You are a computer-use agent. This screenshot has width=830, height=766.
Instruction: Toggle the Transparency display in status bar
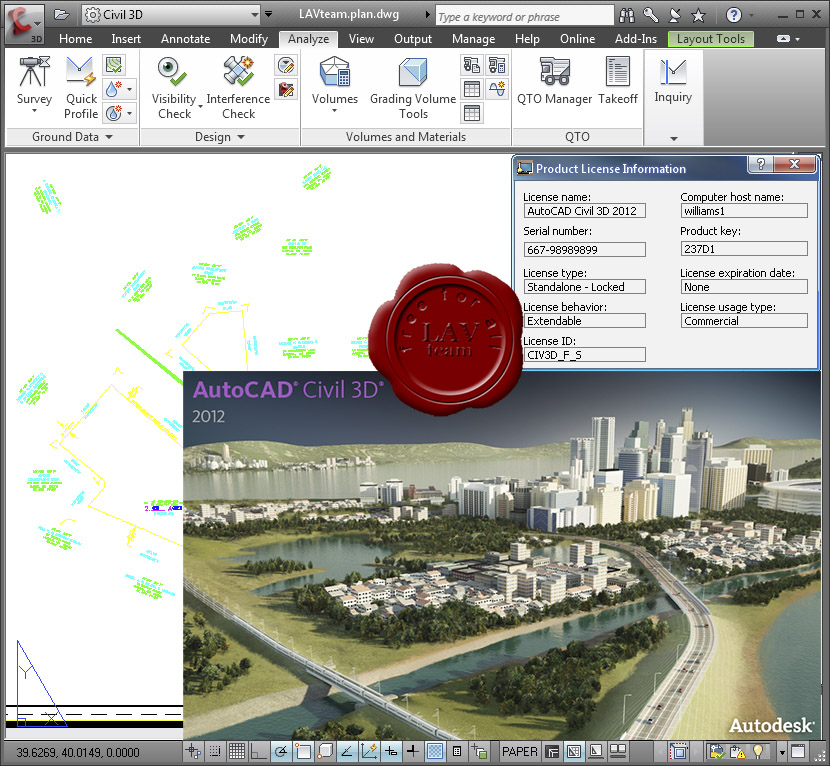(435, 751)
